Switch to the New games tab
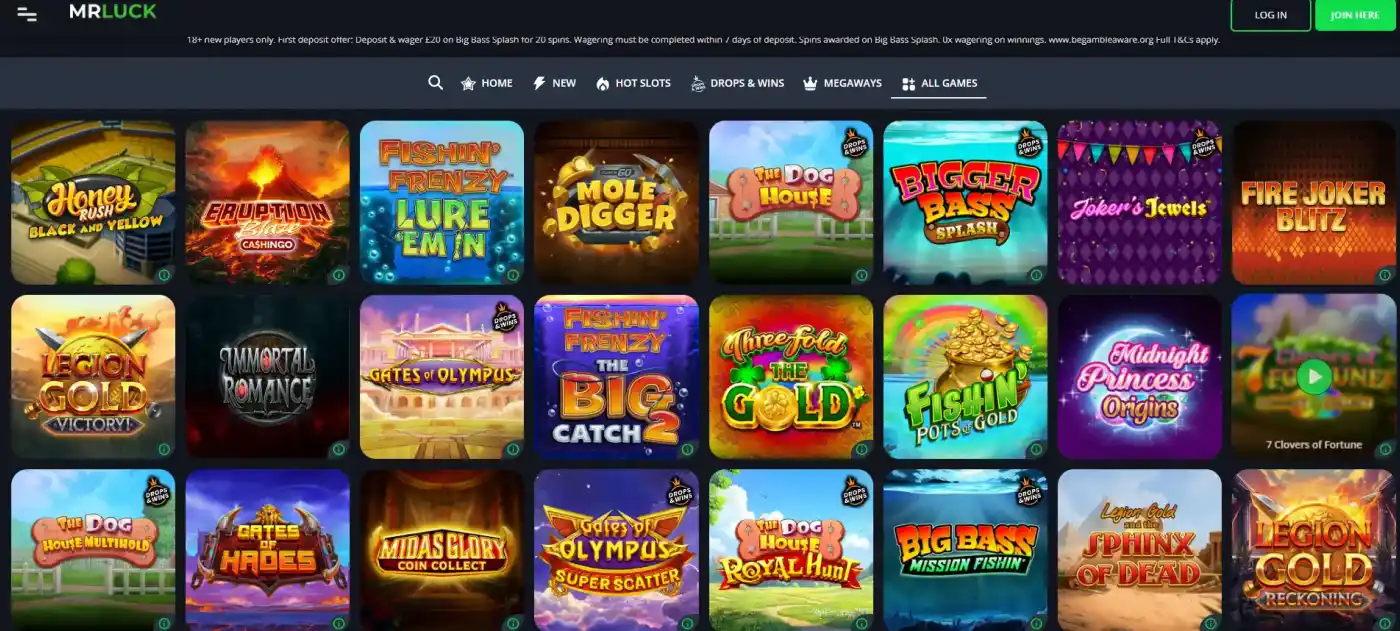1400x631 pixels. [x=554, y=83]
